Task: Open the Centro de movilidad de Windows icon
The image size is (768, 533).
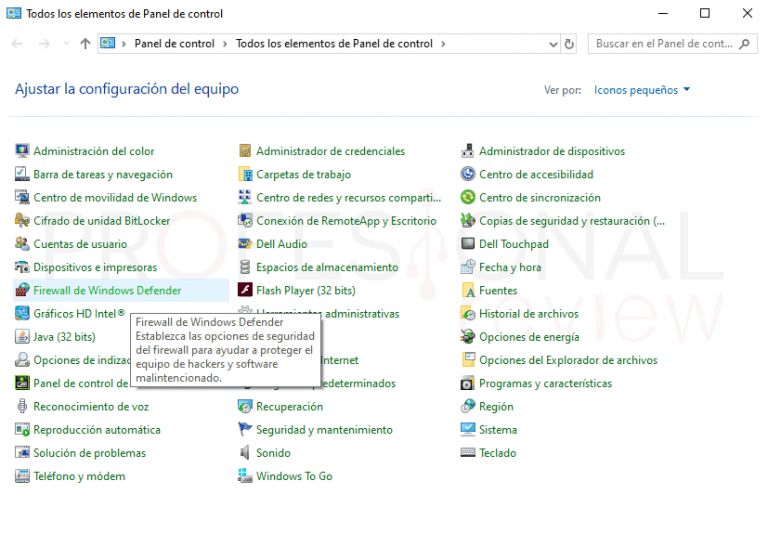Action: (22, 197)
